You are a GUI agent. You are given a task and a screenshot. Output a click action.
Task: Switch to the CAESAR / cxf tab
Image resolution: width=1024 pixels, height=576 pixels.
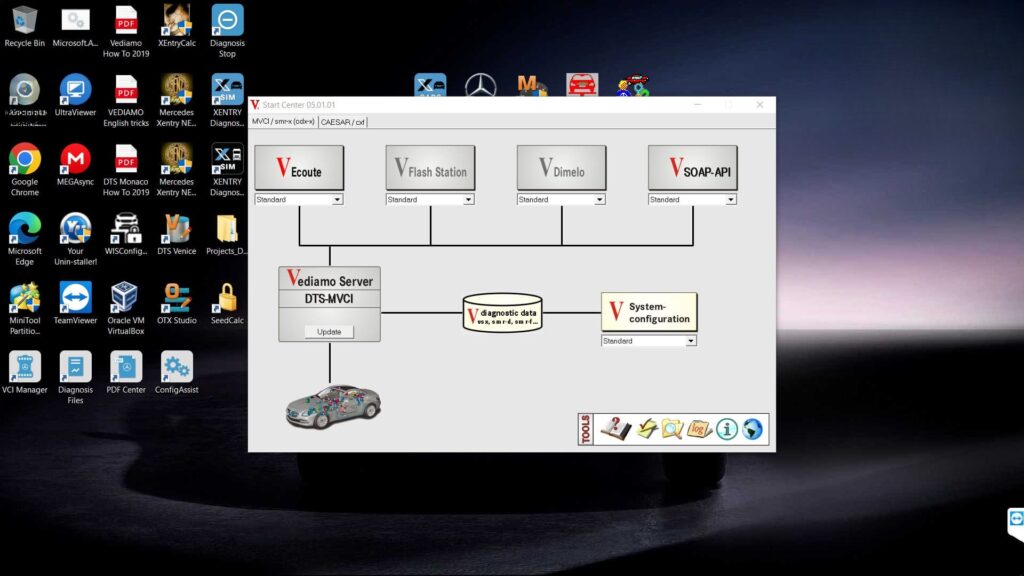tap(344, 122)
